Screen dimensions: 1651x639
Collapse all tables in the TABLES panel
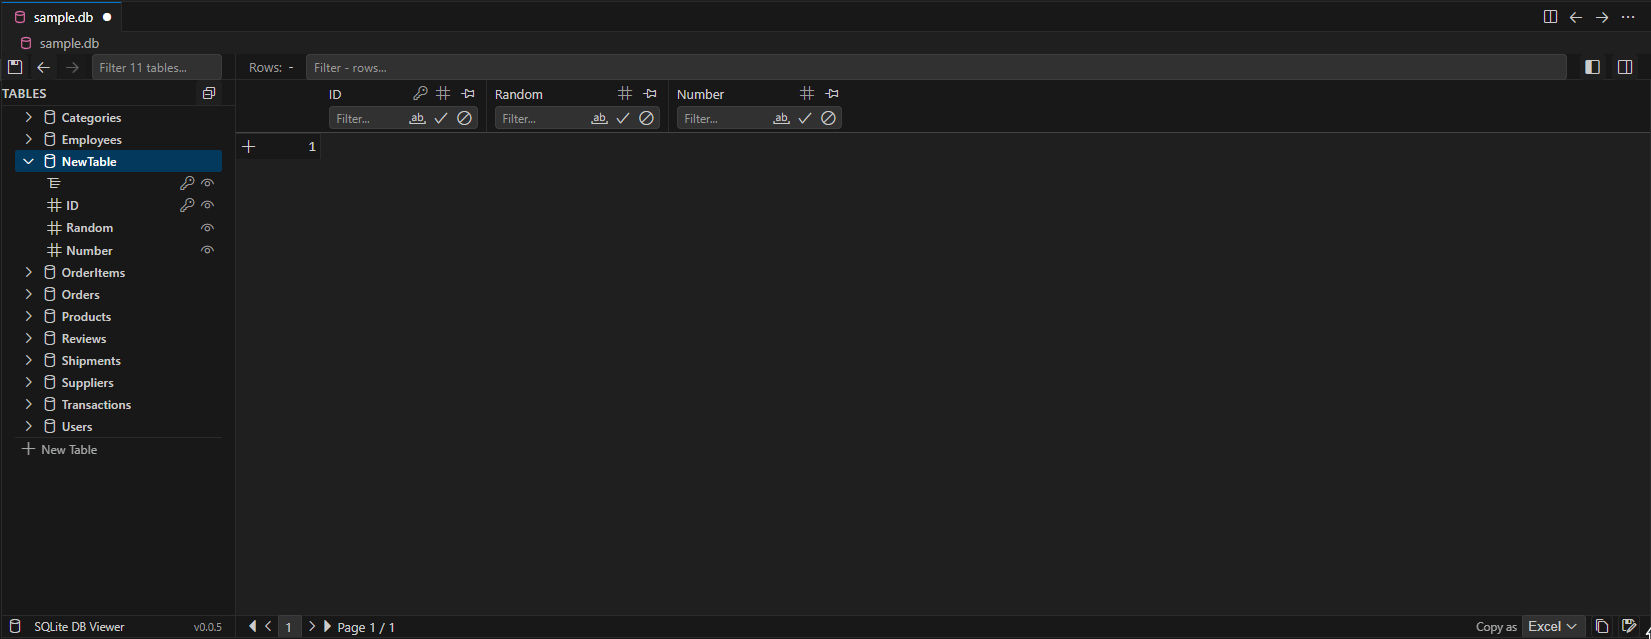[208, 93]
